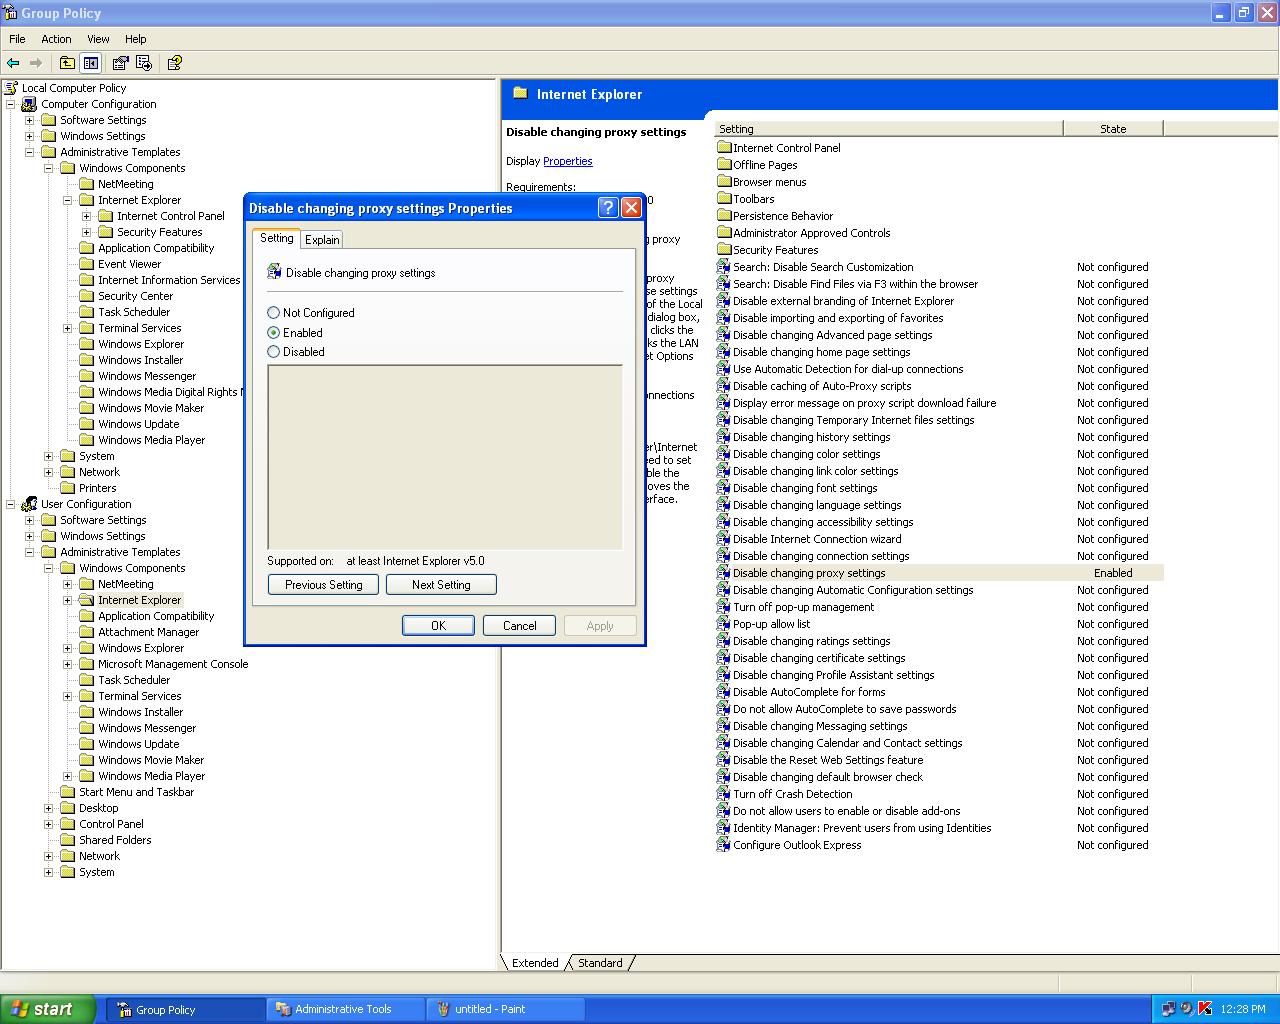1280x1024 pixels.
Task: Switch to the Extended tab at bottom
Action: coord(535,963)
